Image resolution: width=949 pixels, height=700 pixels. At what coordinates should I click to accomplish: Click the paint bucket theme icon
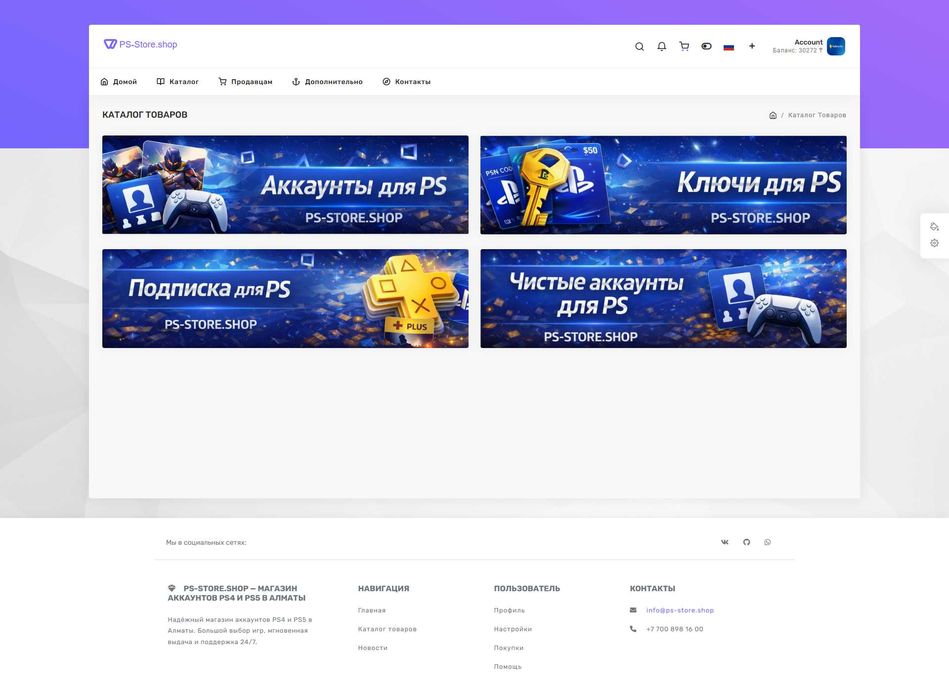[934, 226]
